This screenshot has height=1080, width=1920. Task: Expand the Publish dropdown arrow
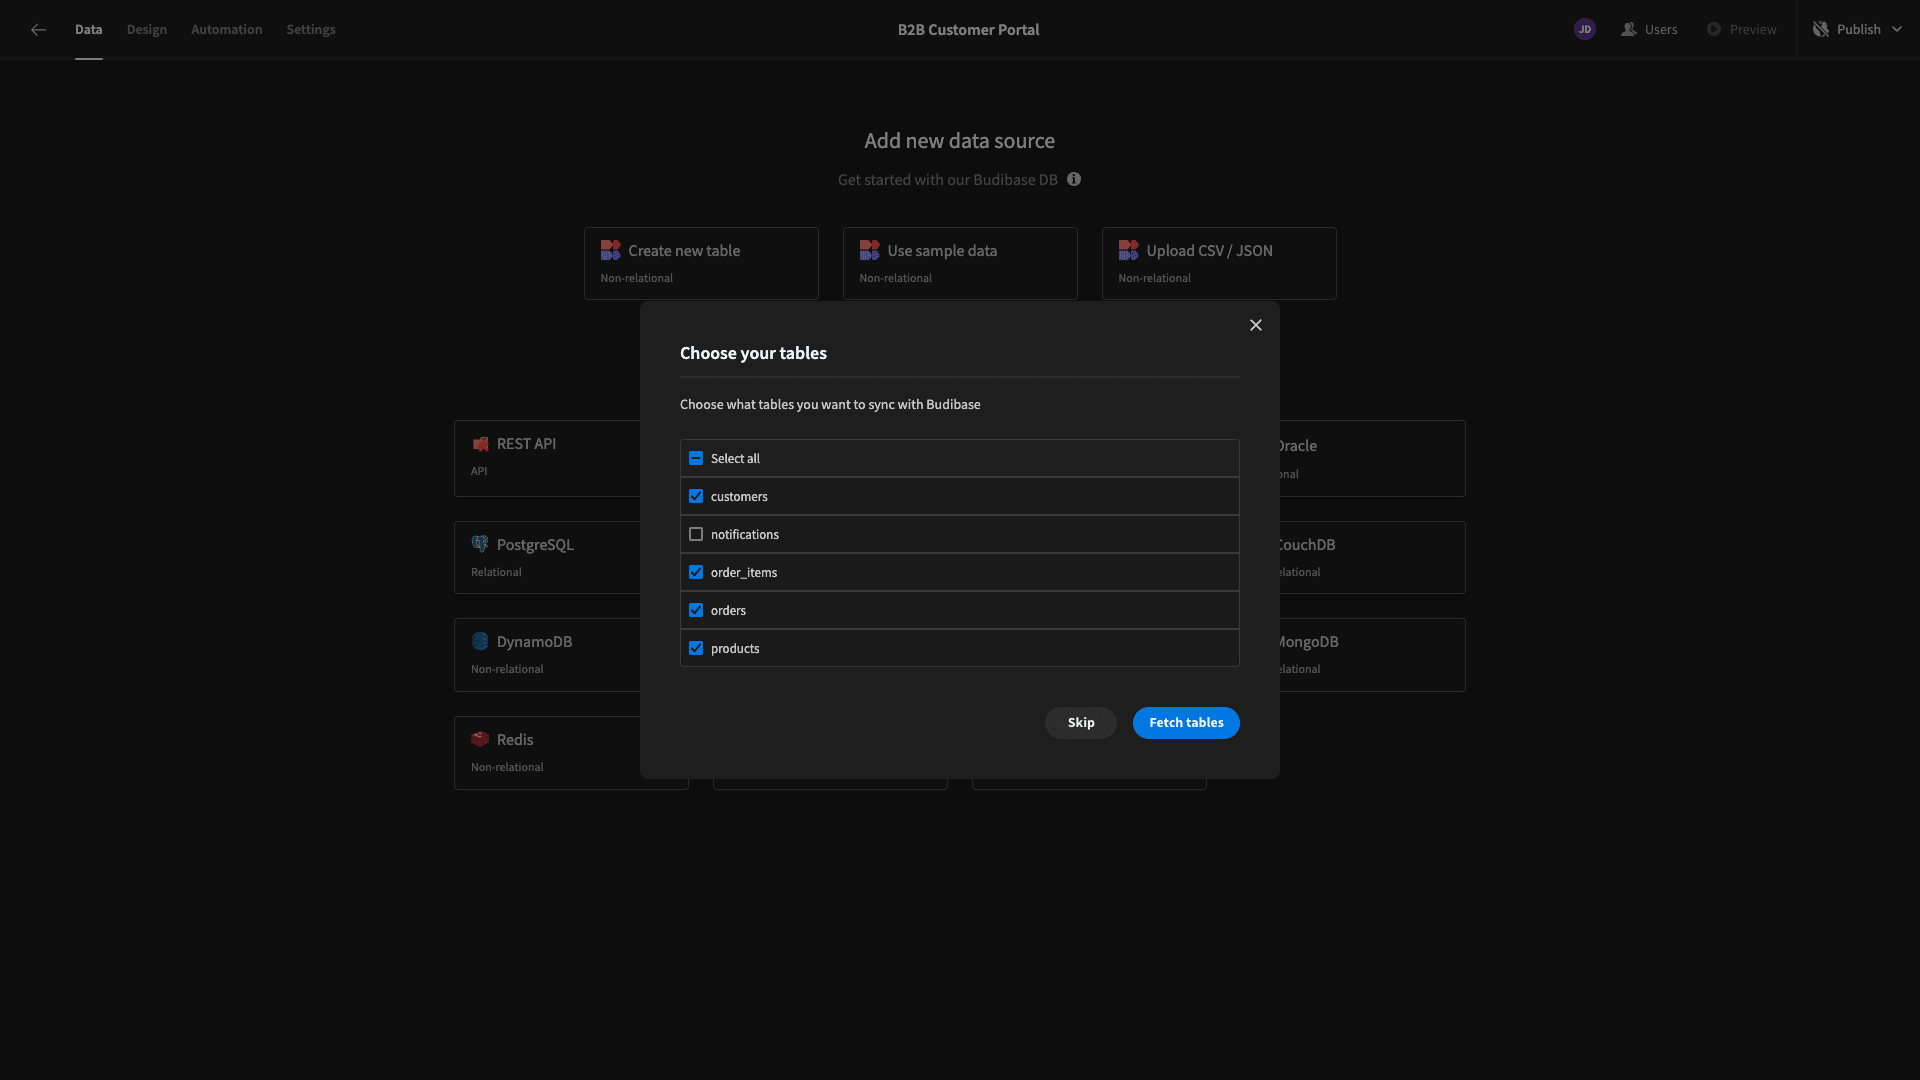[x=1897, y=30]
